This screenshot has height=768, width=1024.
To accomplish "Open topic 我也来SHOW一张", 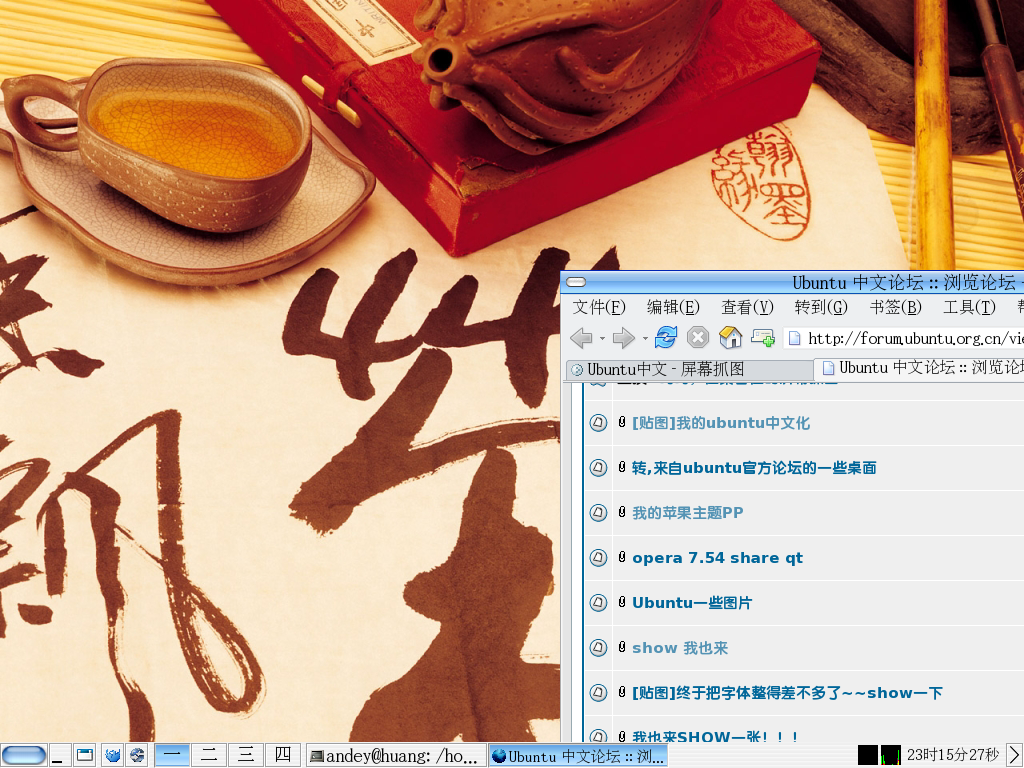I will click(x=715, y=737).
